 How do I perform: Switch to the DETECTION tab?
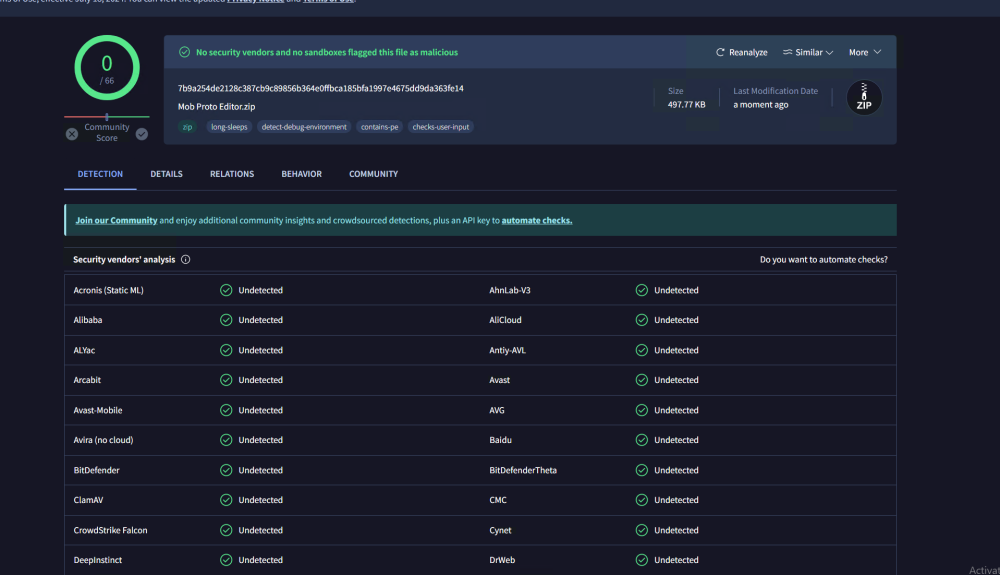tap(100, 174)
